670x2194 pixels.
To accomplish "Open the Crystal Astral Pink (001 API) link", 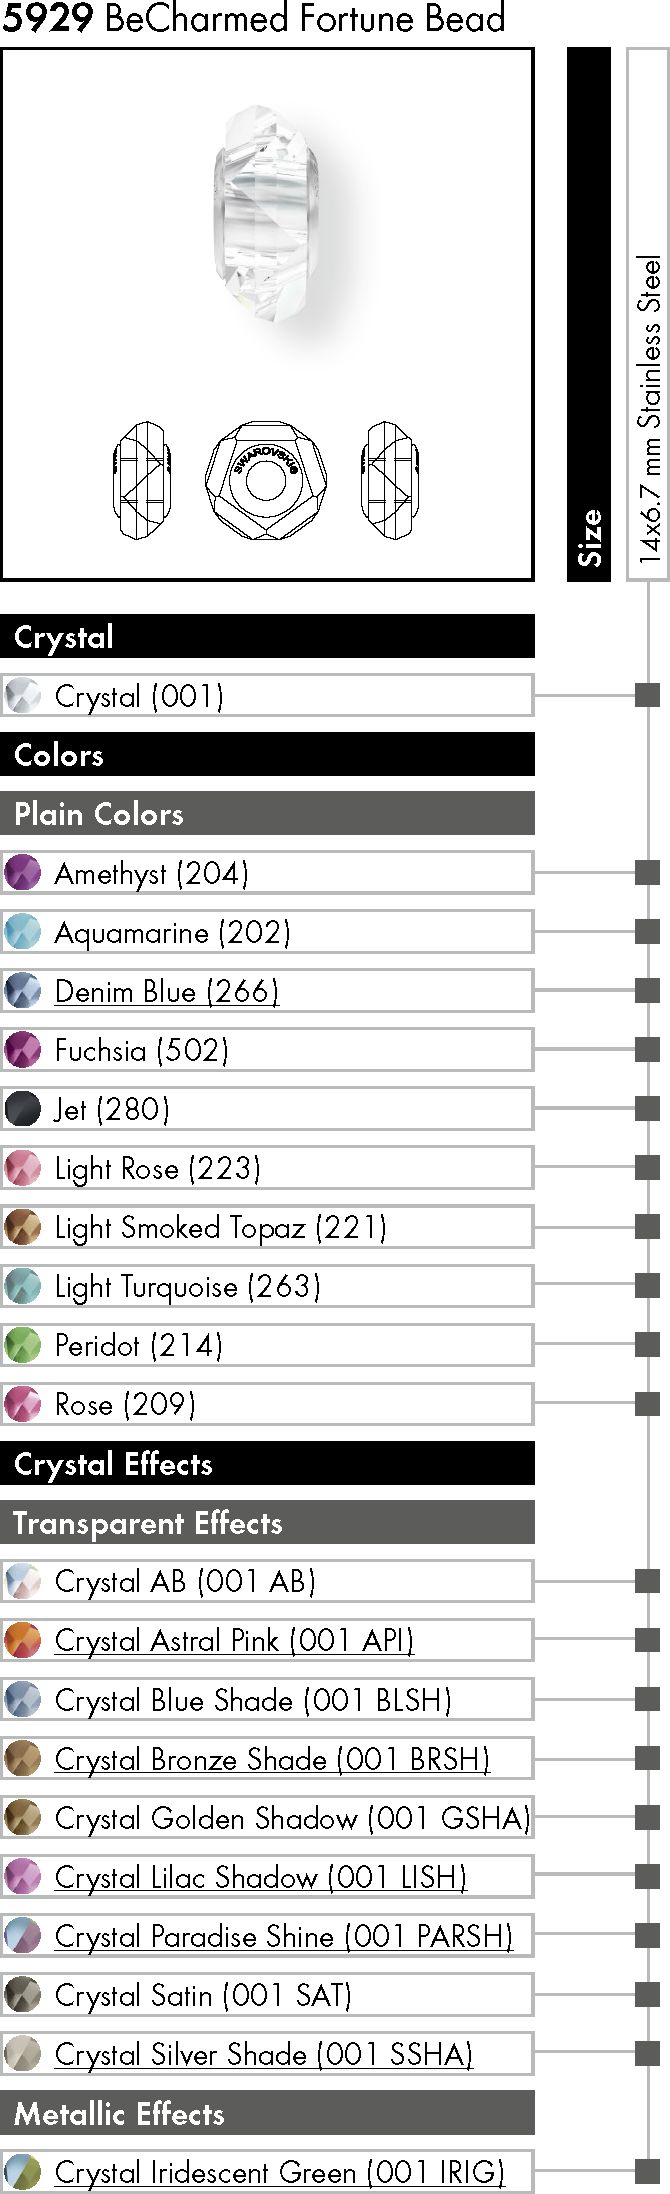I will 234,1641.
